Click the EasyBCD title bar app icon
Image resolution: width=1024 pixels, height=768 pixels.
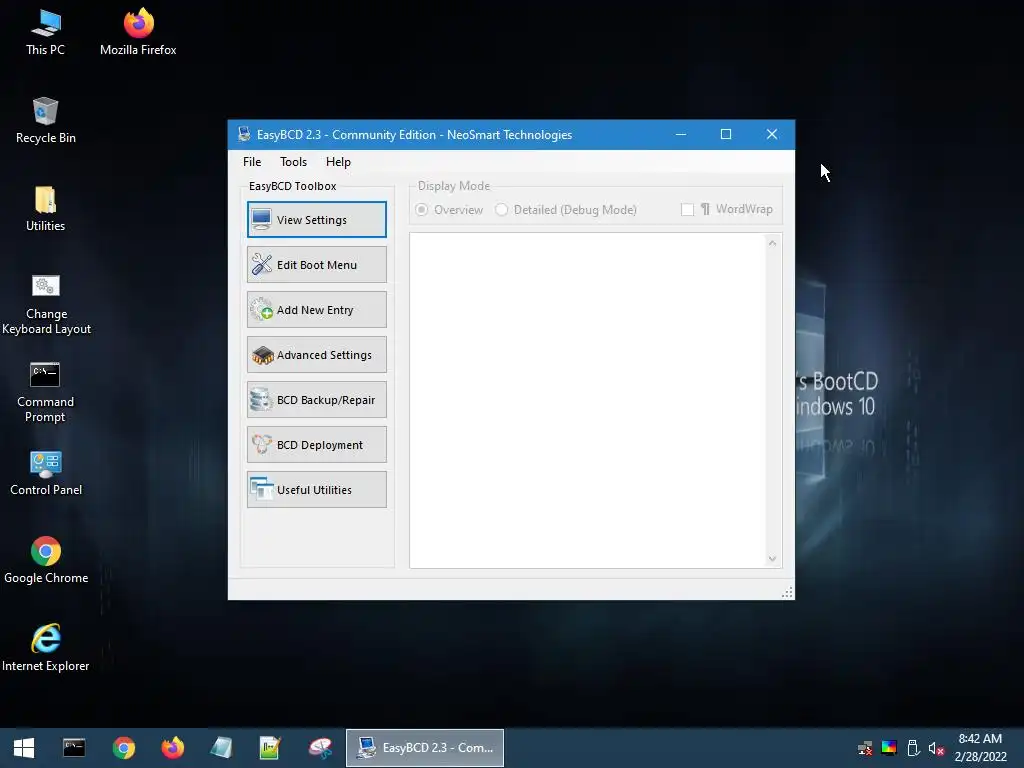(244, 134)
